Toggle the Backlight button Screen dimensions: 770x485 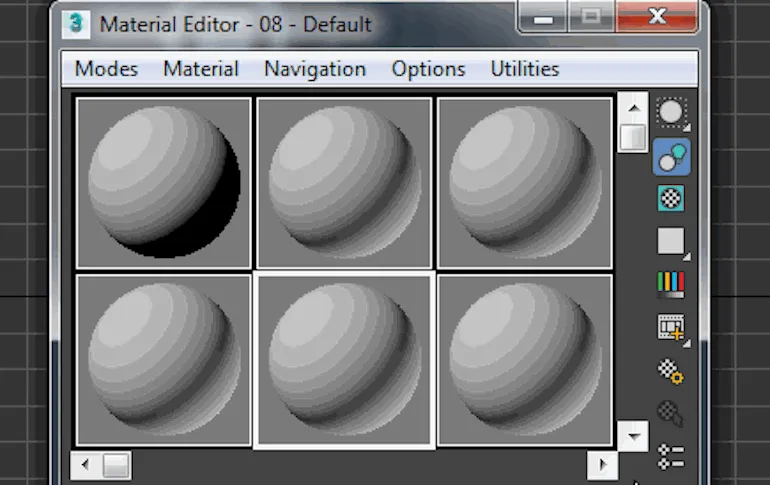pyautogui.click(x=671, y=156)
